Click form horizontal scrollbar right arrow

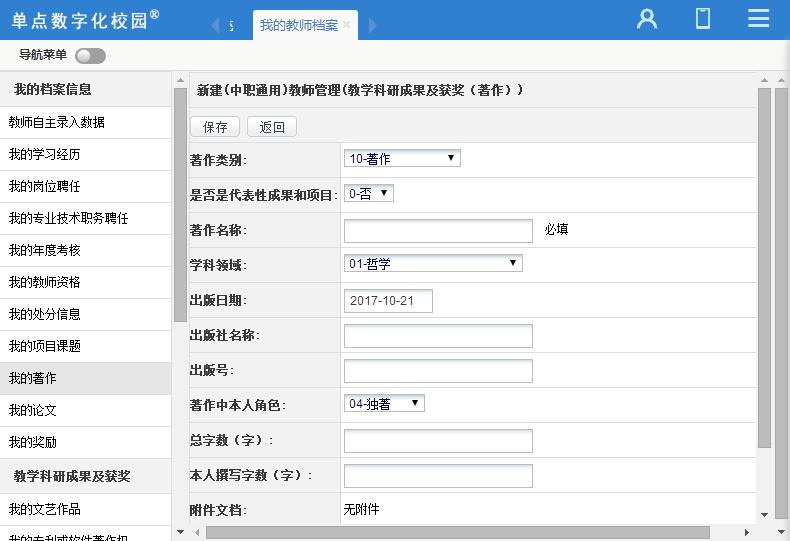[x=747, y=532]
